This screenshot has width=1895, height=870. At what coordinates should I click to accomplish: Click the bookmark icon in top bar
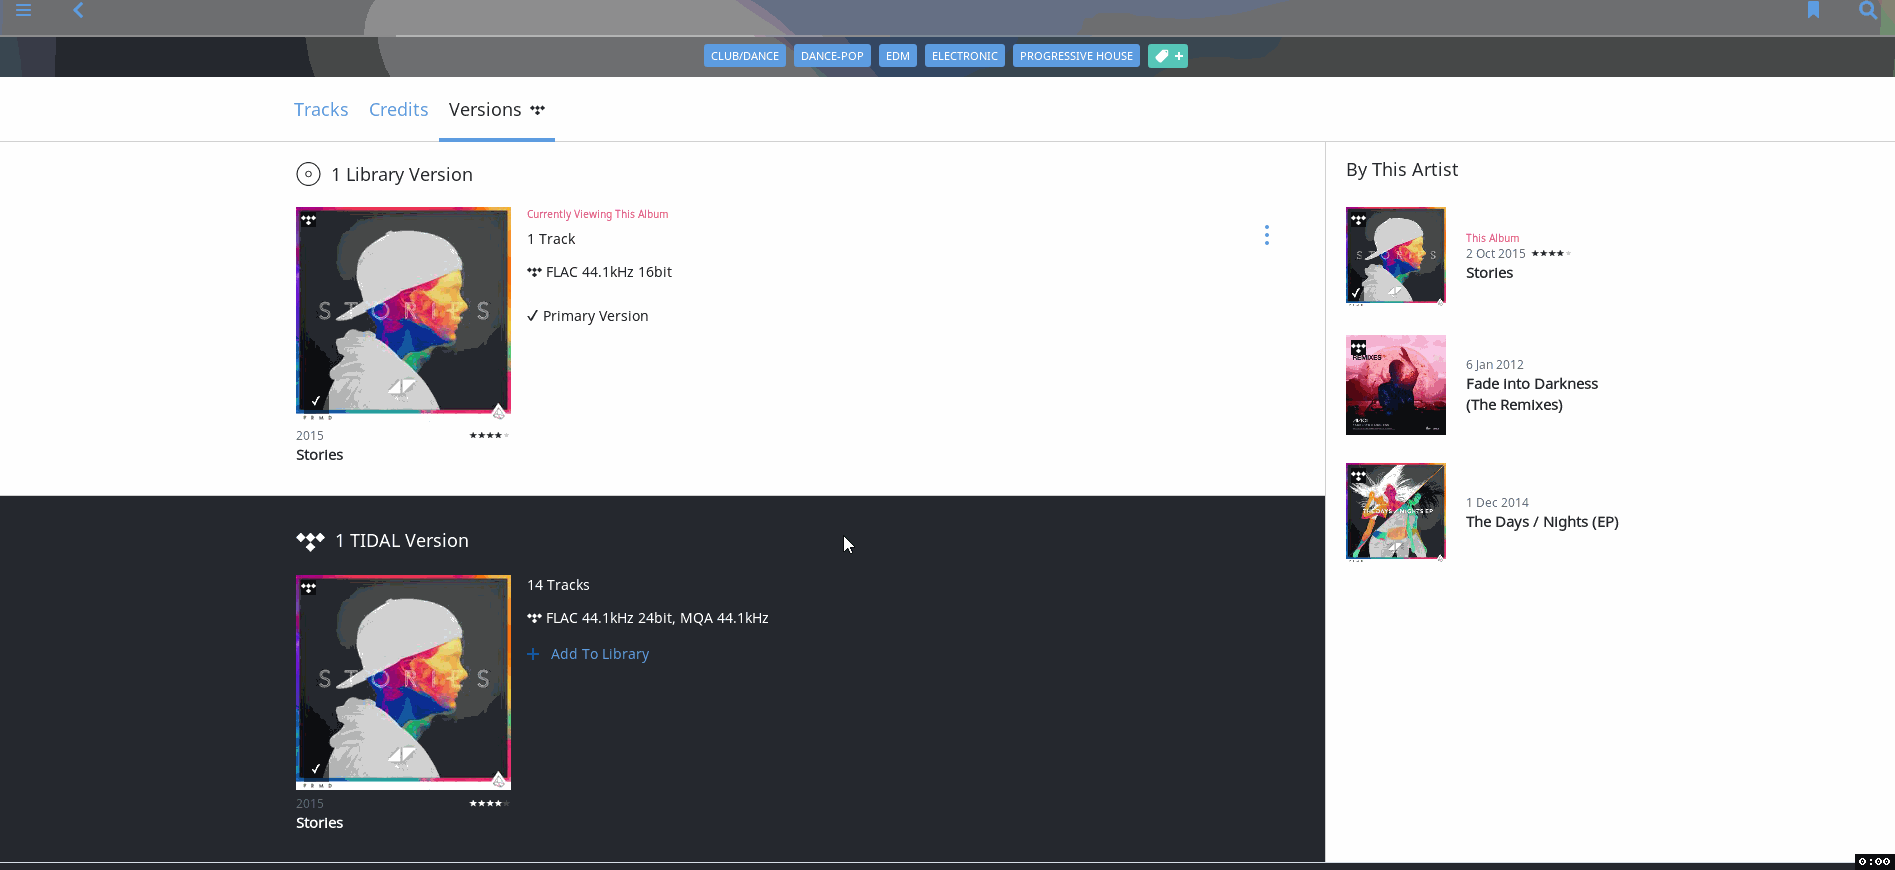click(1813, 10)
